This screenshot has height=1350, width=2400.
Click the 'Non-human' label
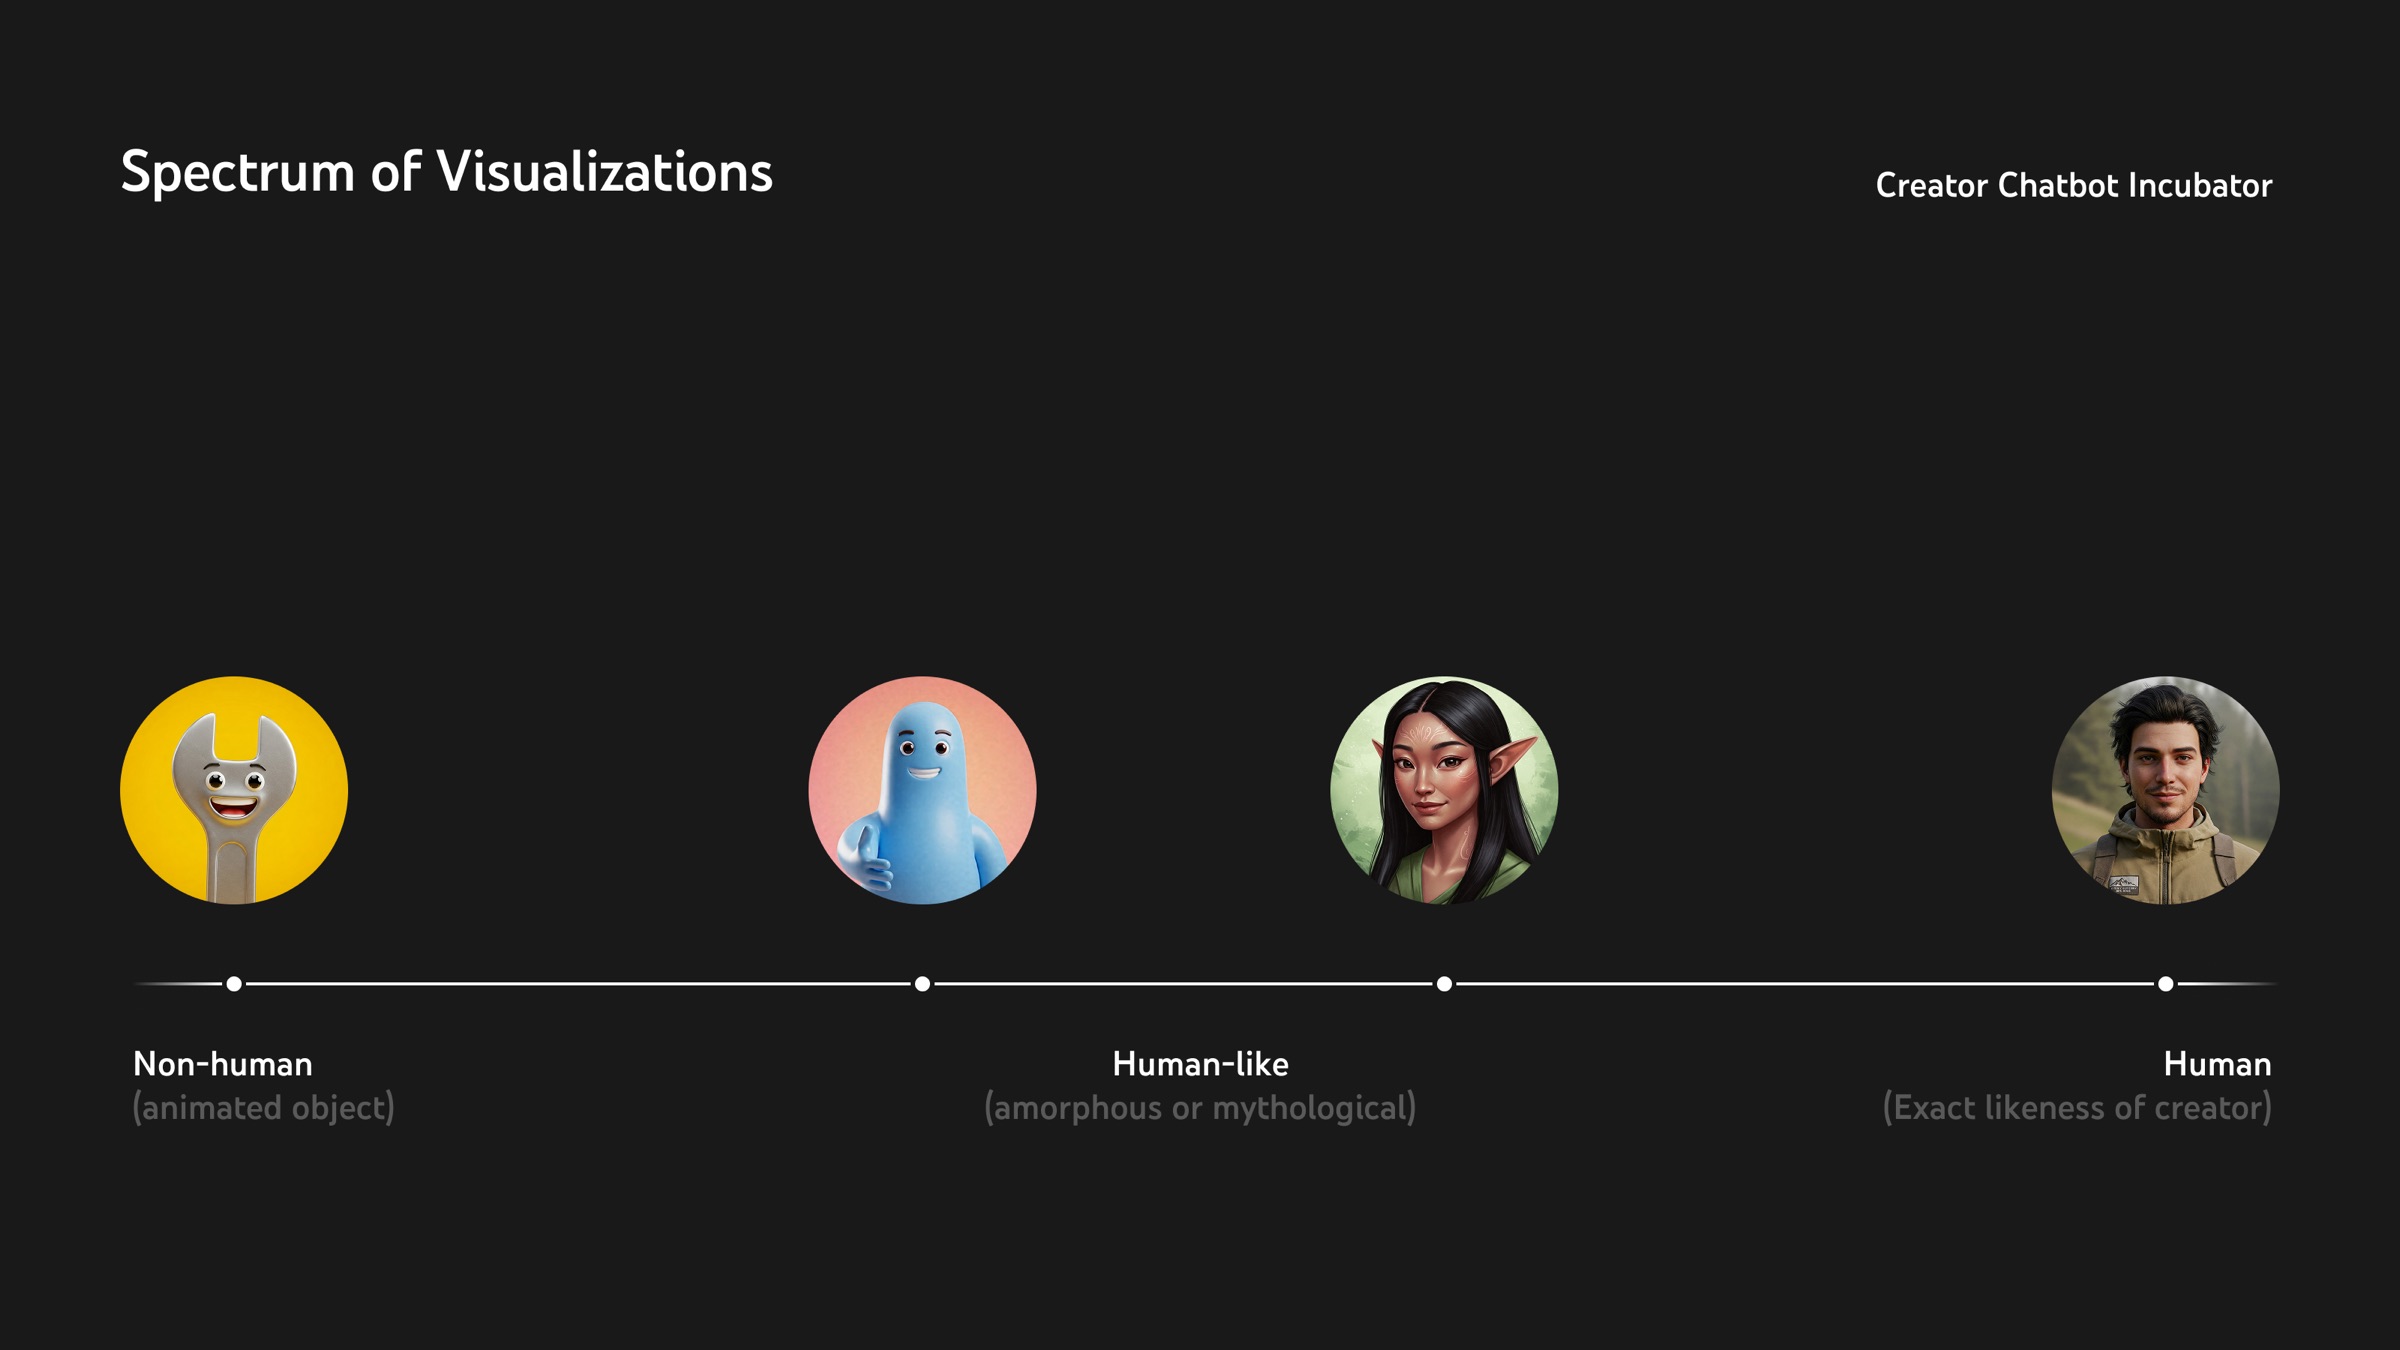[x=223, y=1064]
